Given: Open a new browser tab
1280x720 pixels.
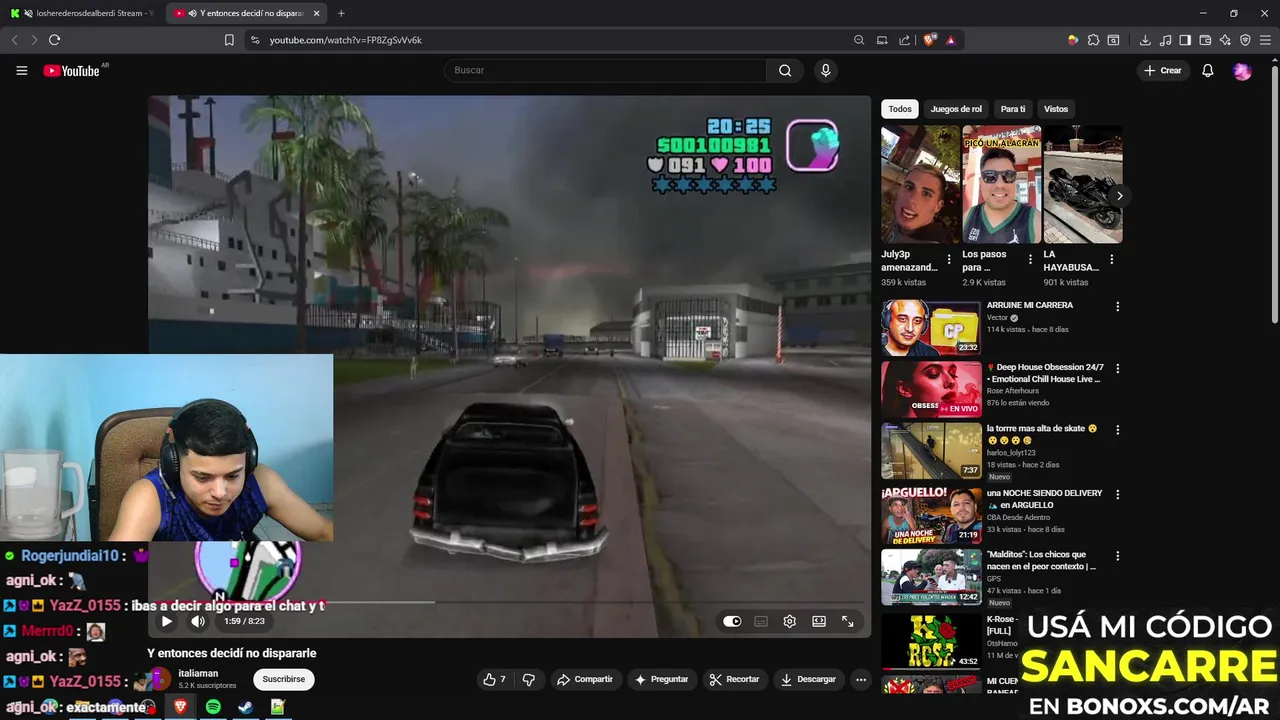Looking at the screenshot, I should click(x=341, y=13).
